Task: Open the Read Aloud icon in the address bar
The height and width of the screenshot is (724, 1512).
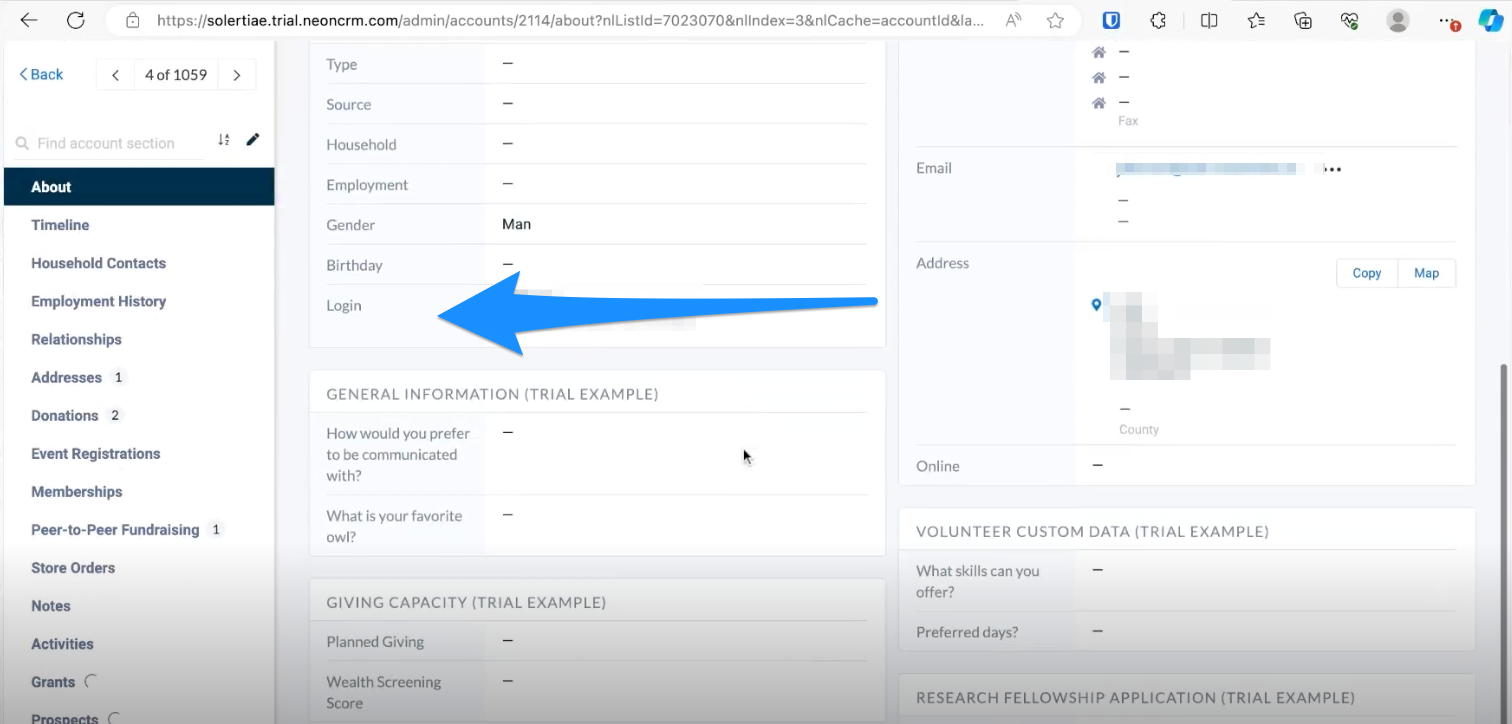Action: pos(1014,20)
